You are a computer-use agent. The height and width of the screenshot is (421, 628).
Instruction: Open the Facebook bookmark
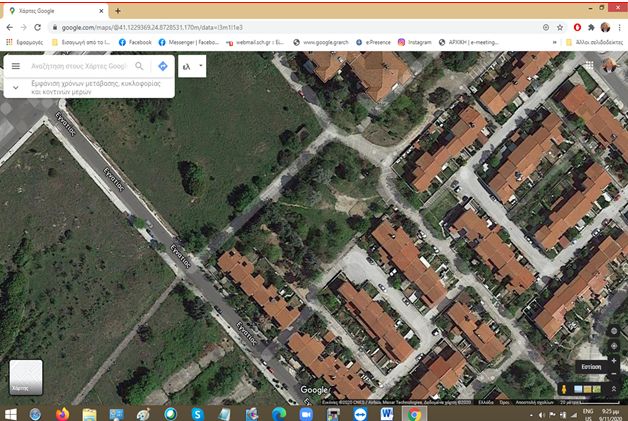tap(133, 43)
